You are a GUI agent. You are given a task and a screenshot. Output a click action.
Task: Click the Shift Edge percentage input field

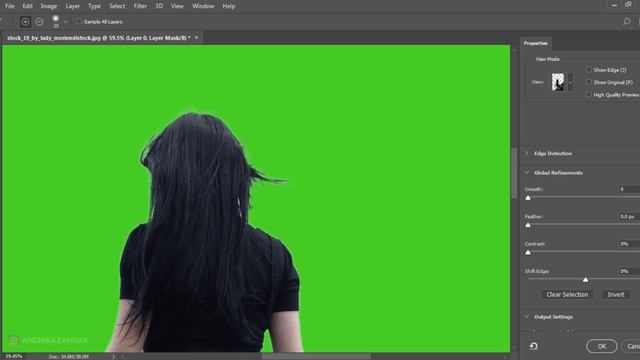[x=629, y=271]
